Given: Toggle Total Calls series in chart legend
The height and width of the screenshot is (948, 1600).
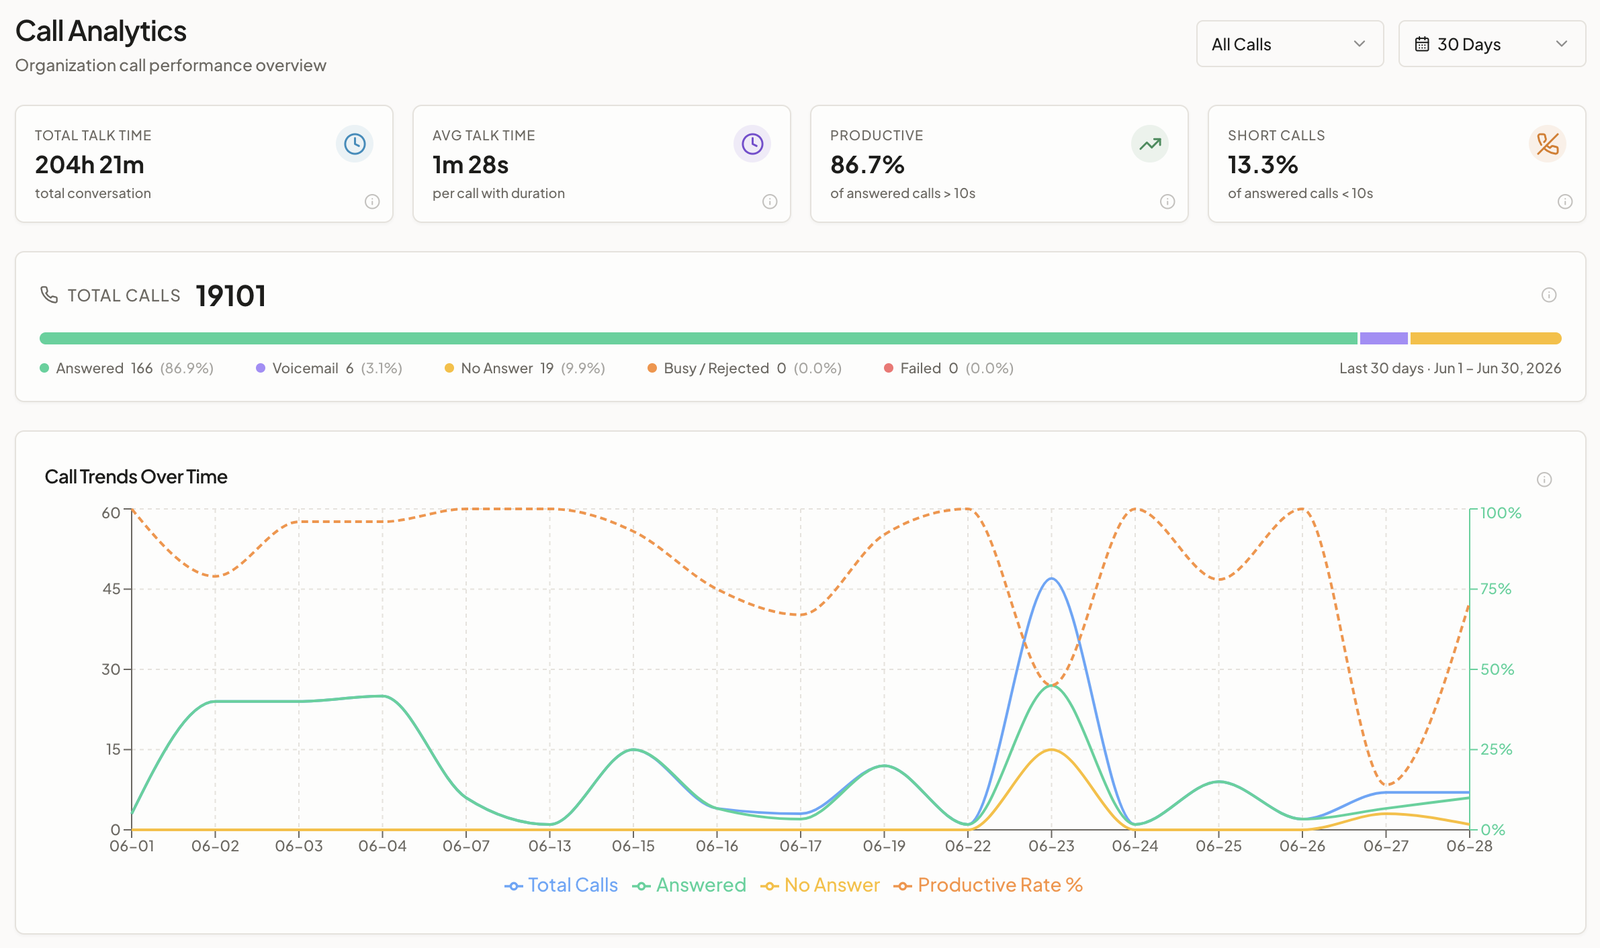Looking at the screenshot, I should pyautogui.click(x=561, y=885).
